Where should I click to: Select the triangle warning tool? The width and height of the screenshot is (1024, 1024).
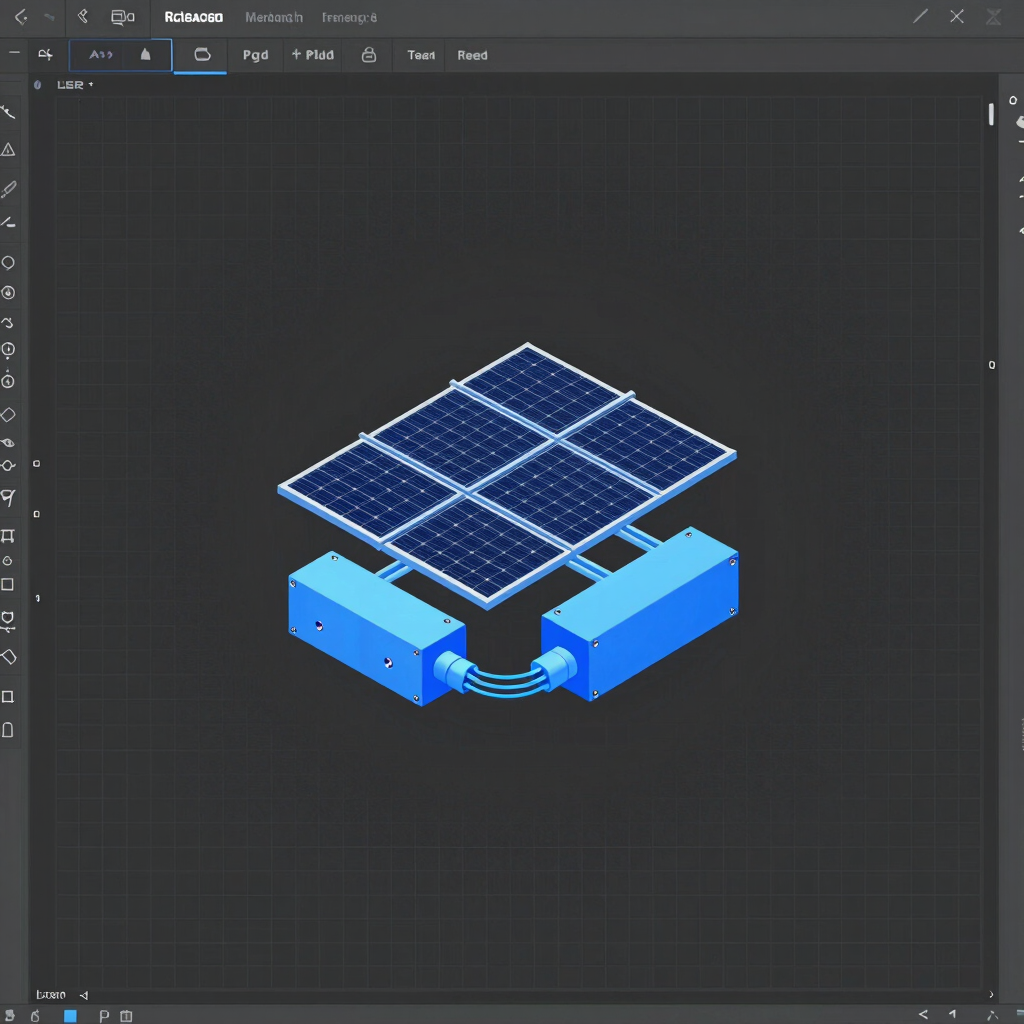click(x=8, y=150)
